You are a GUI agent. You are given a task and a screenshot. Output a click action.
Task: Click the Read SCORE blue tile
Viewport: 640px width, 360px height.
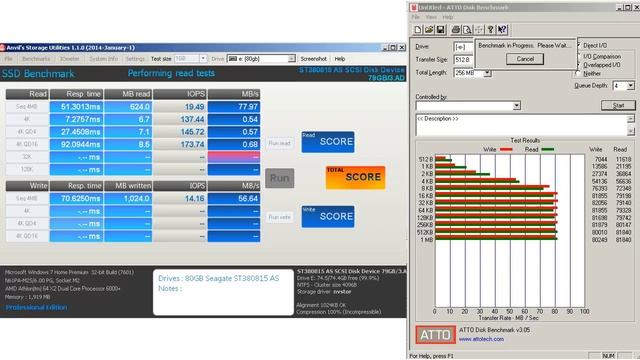click(328, 142)
